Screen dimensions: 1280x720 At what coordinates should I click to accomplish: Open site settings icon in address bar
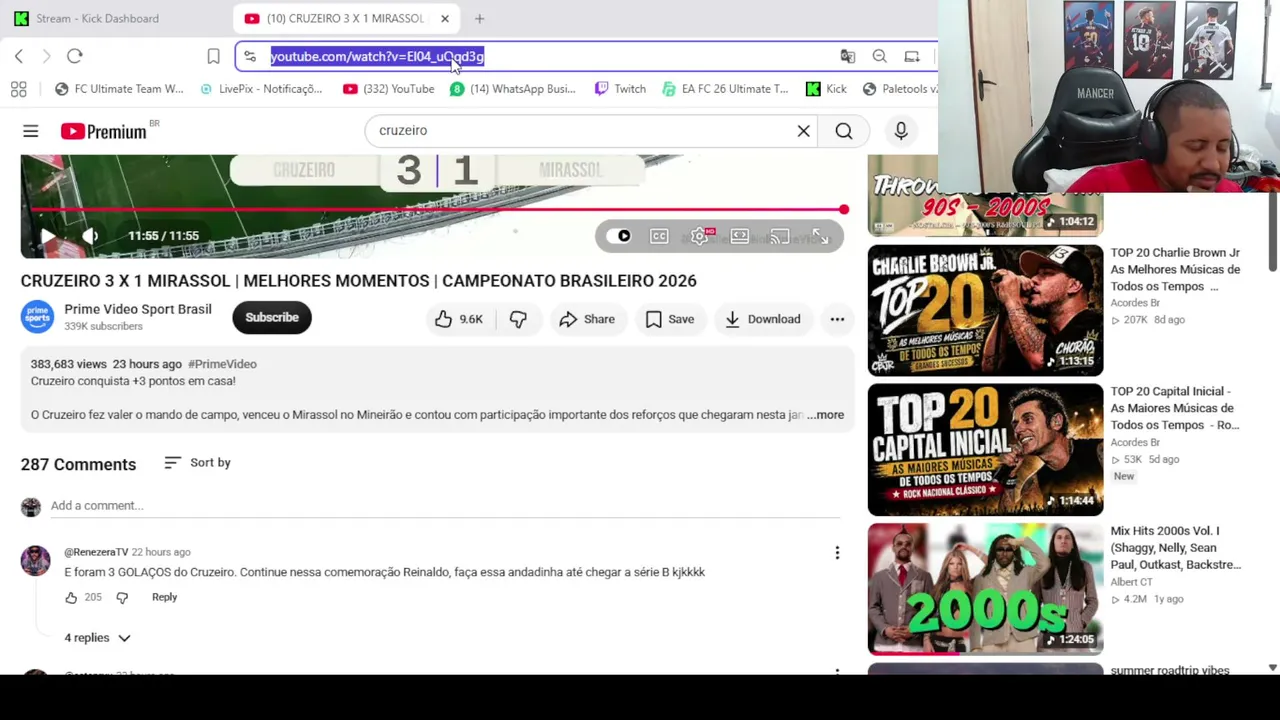[x=250, y=56]
